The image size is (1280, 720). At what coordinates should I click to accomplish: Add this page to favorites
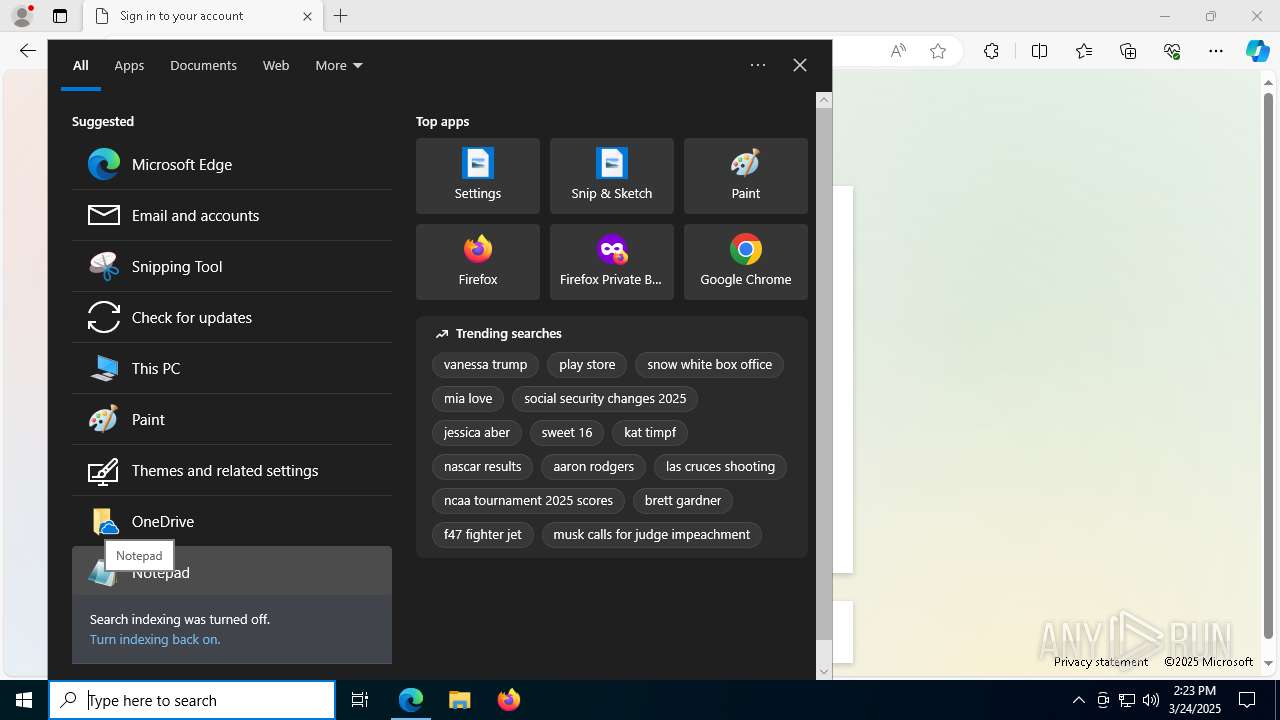point(938,51)
